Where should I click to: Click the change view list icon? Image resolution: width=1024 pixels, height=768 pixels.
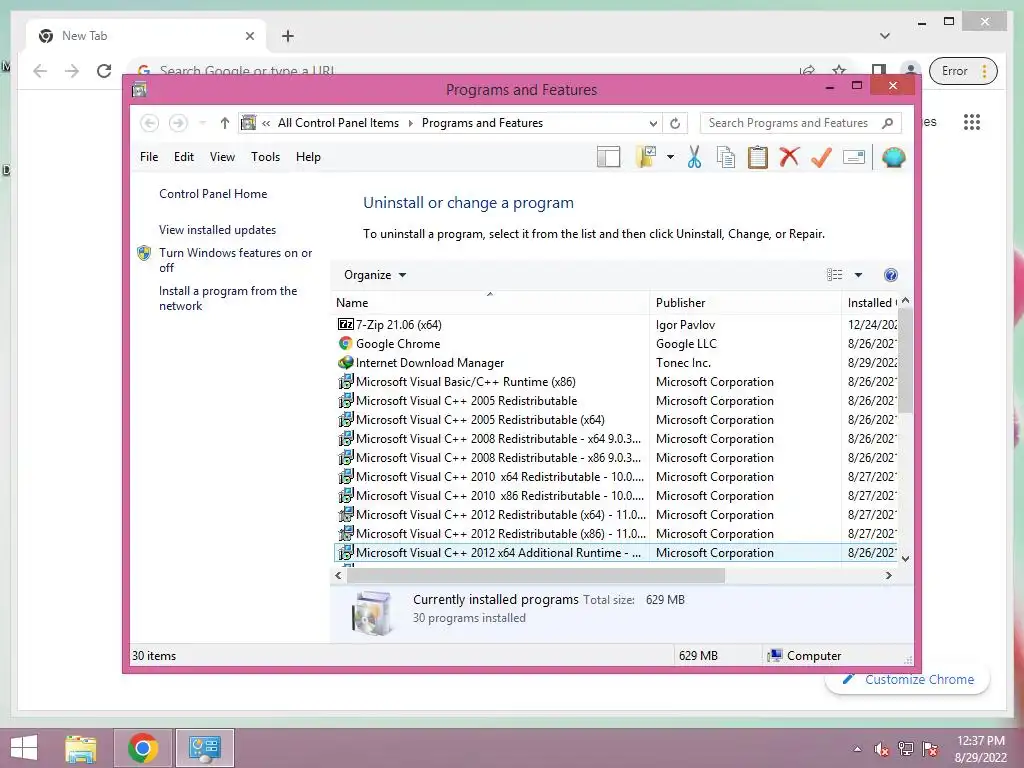(x=834, y=275)
